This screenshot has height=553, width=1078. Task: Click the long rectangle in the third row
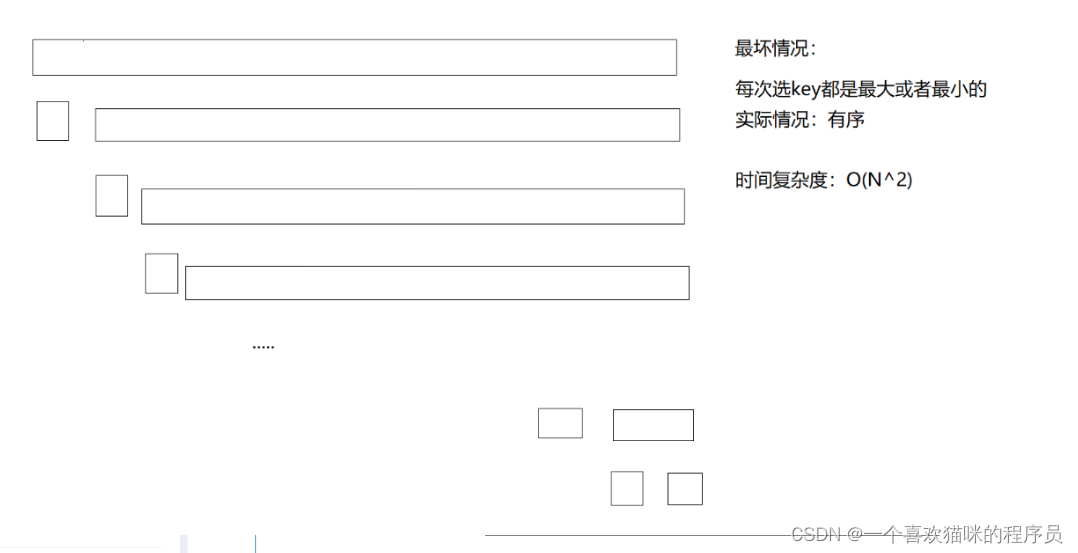412,206
